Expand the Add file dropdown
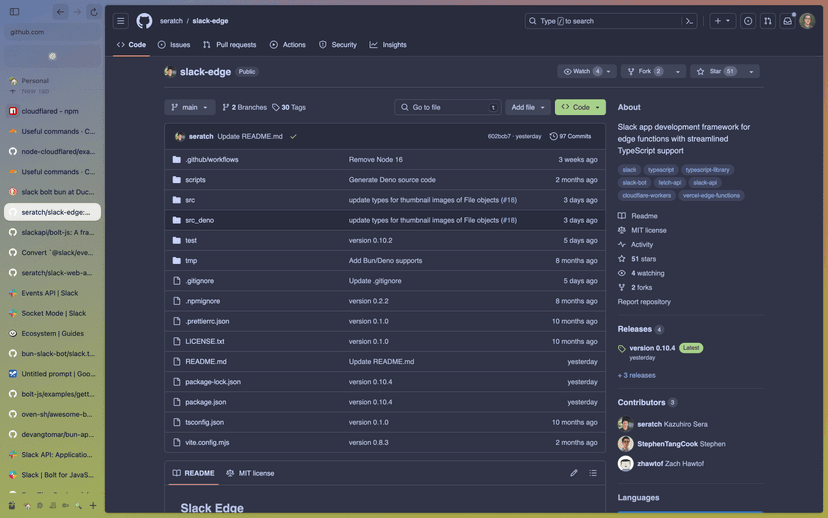 [x=528, y=107]
